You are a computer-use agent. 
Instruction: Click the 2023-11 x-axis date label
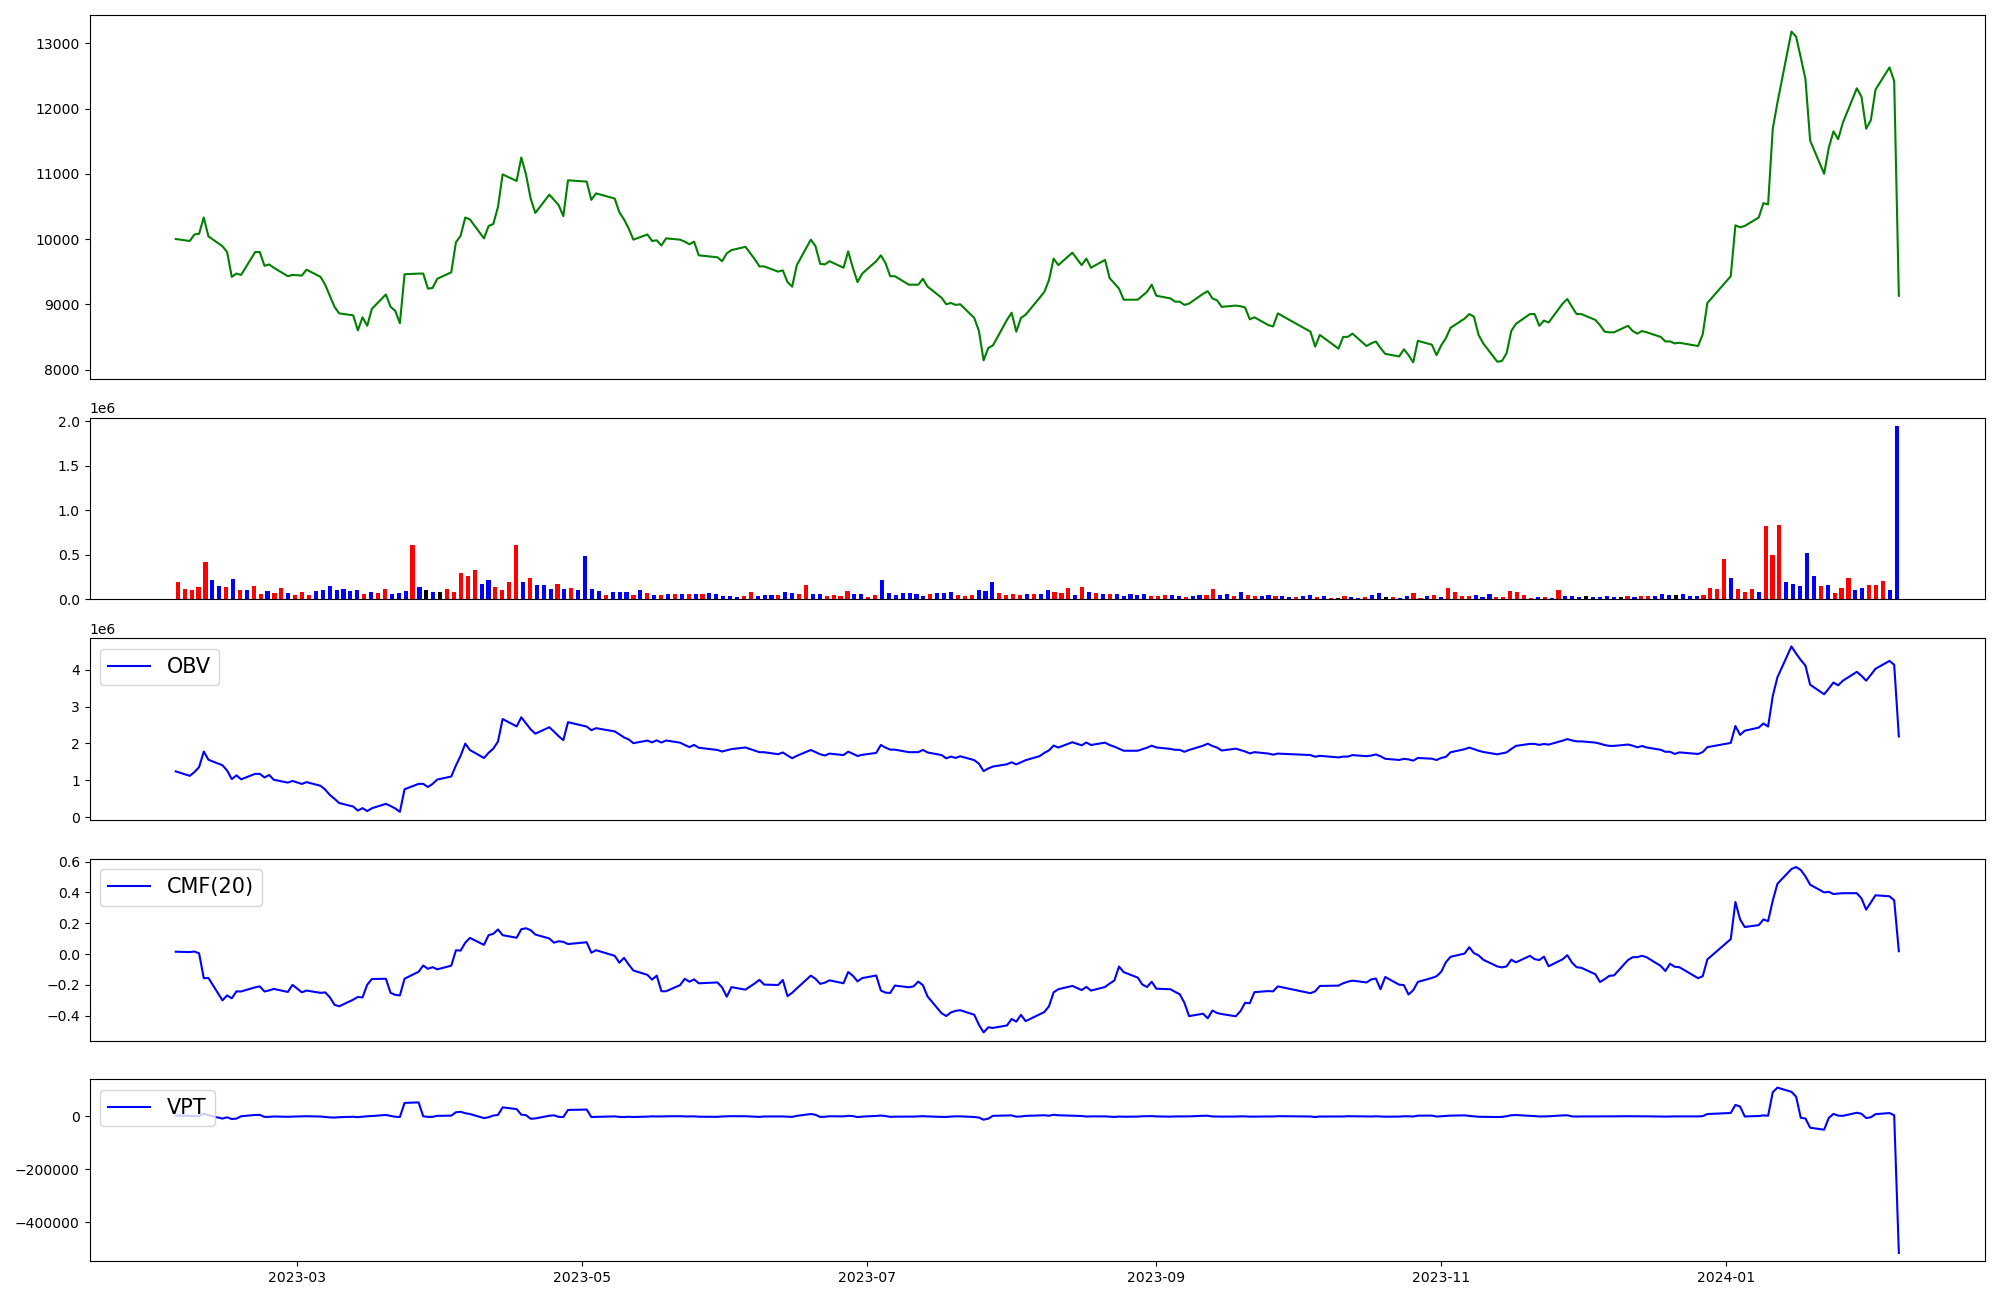[1440, 1277]
